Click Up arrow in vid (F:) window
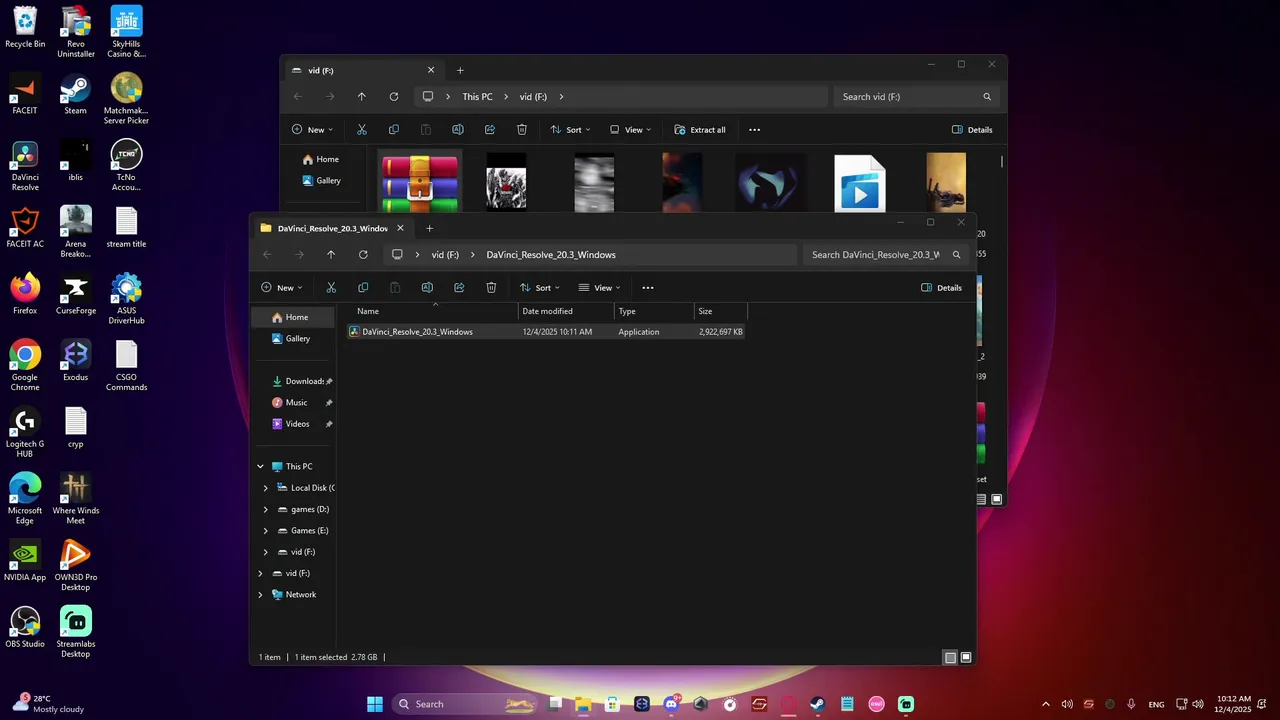 click(362, 97)
